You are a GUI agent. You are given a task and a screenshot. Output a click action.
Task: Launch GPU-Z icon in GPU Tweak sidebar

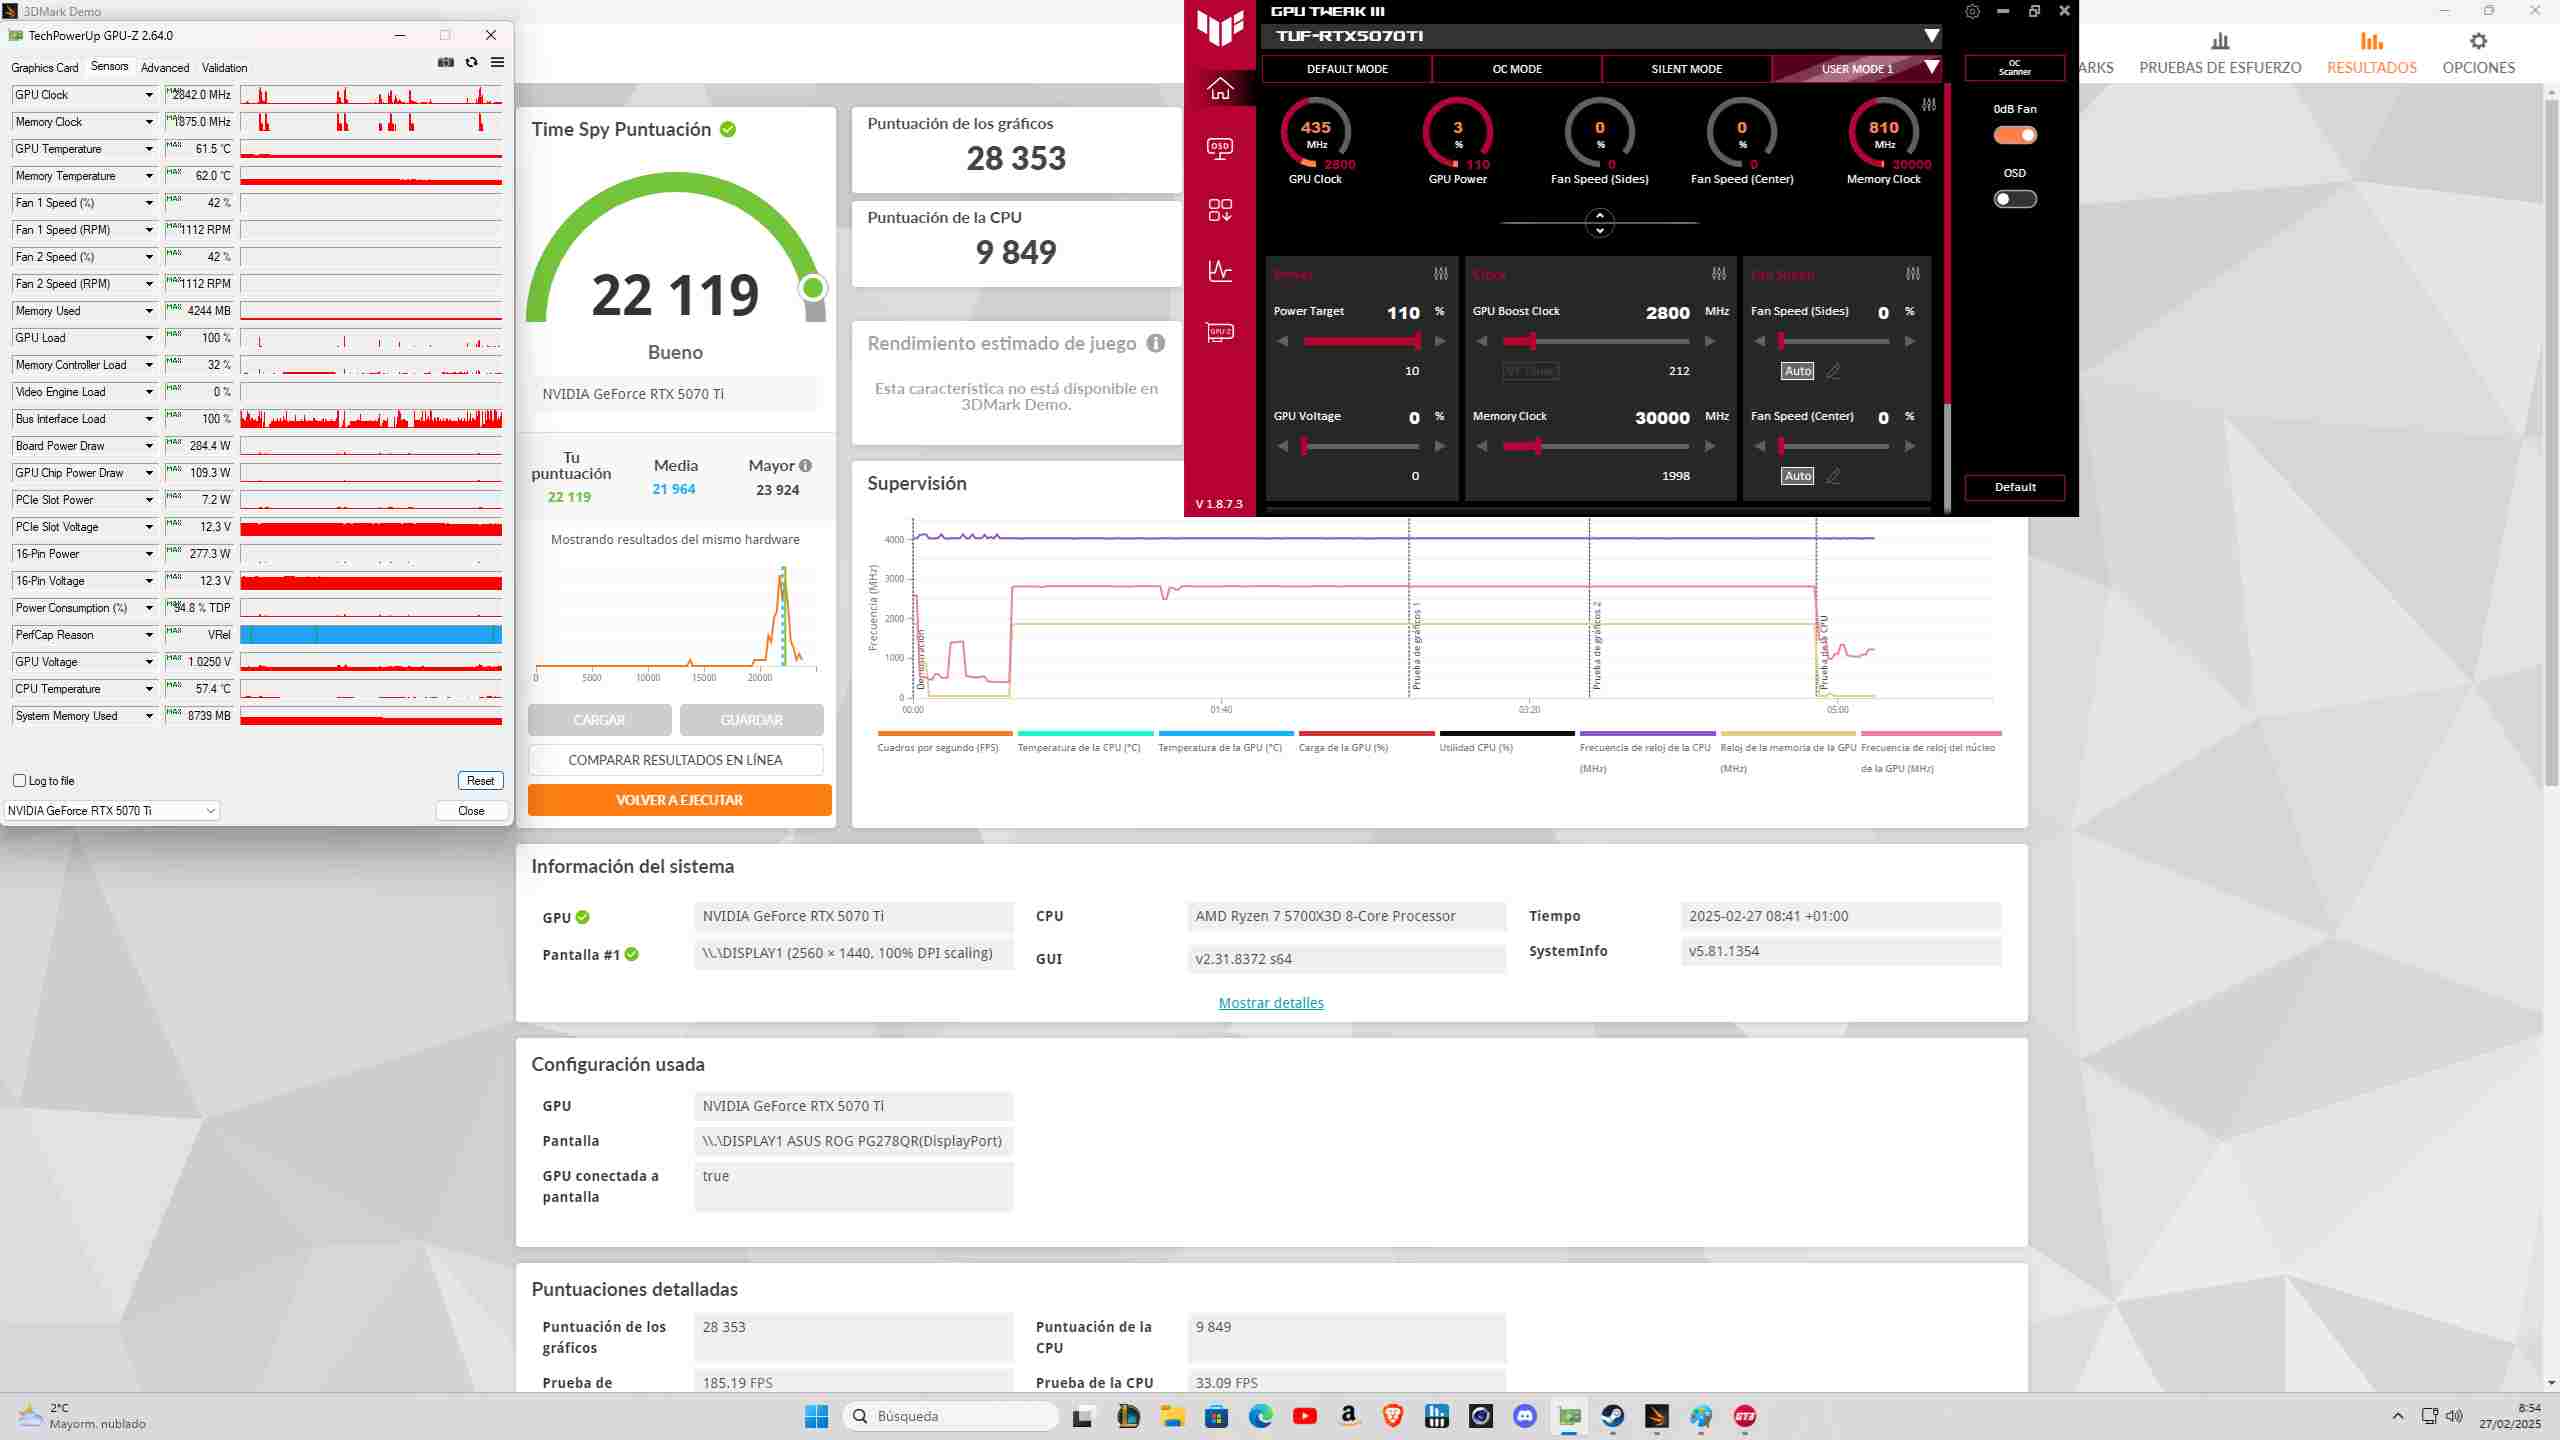pos(1220,332)
